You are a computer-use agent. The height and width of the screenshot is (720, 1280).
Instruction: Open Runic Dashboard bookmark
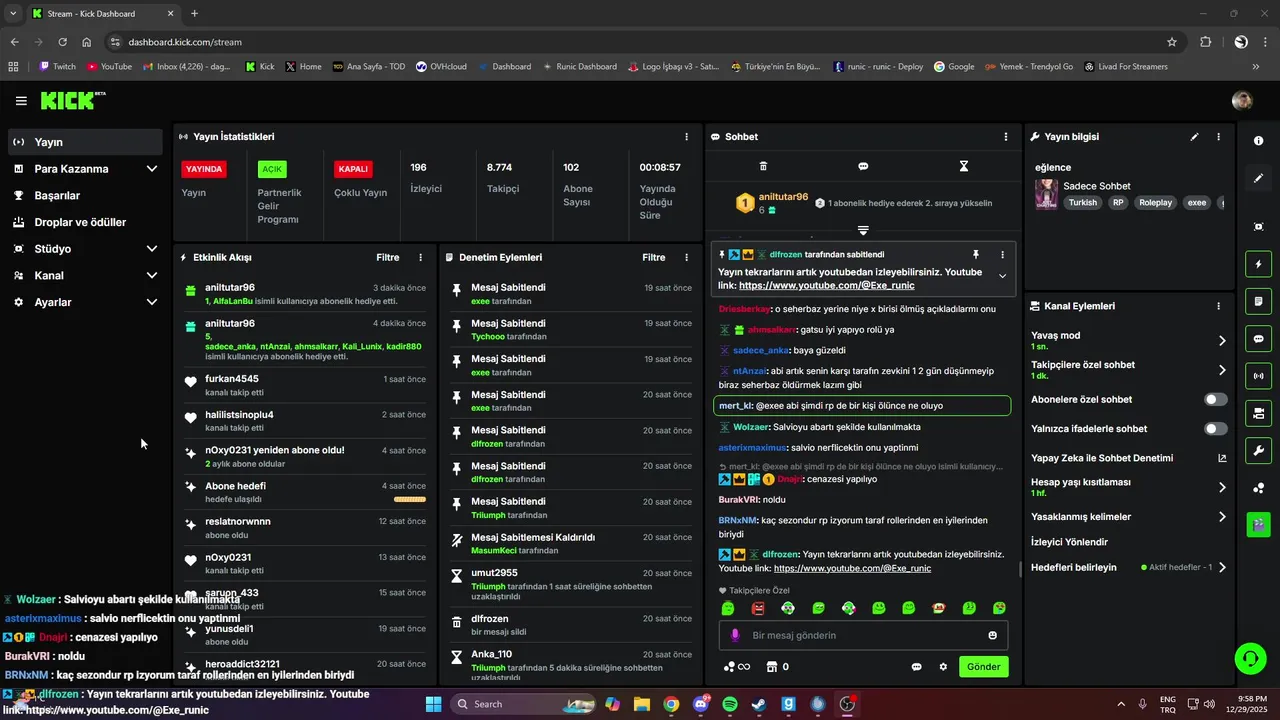click(x=579, y=66)
